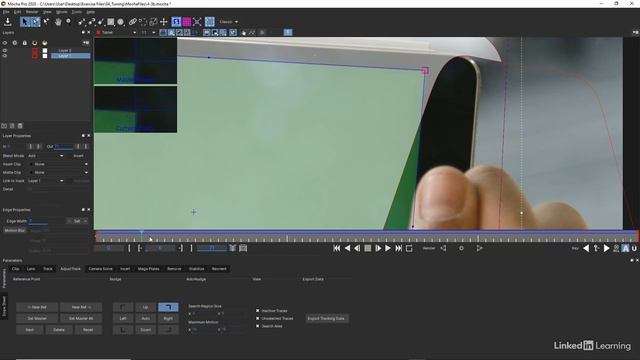Open the Blend Mode dropdown
The image size is (640, 360).
46,156
